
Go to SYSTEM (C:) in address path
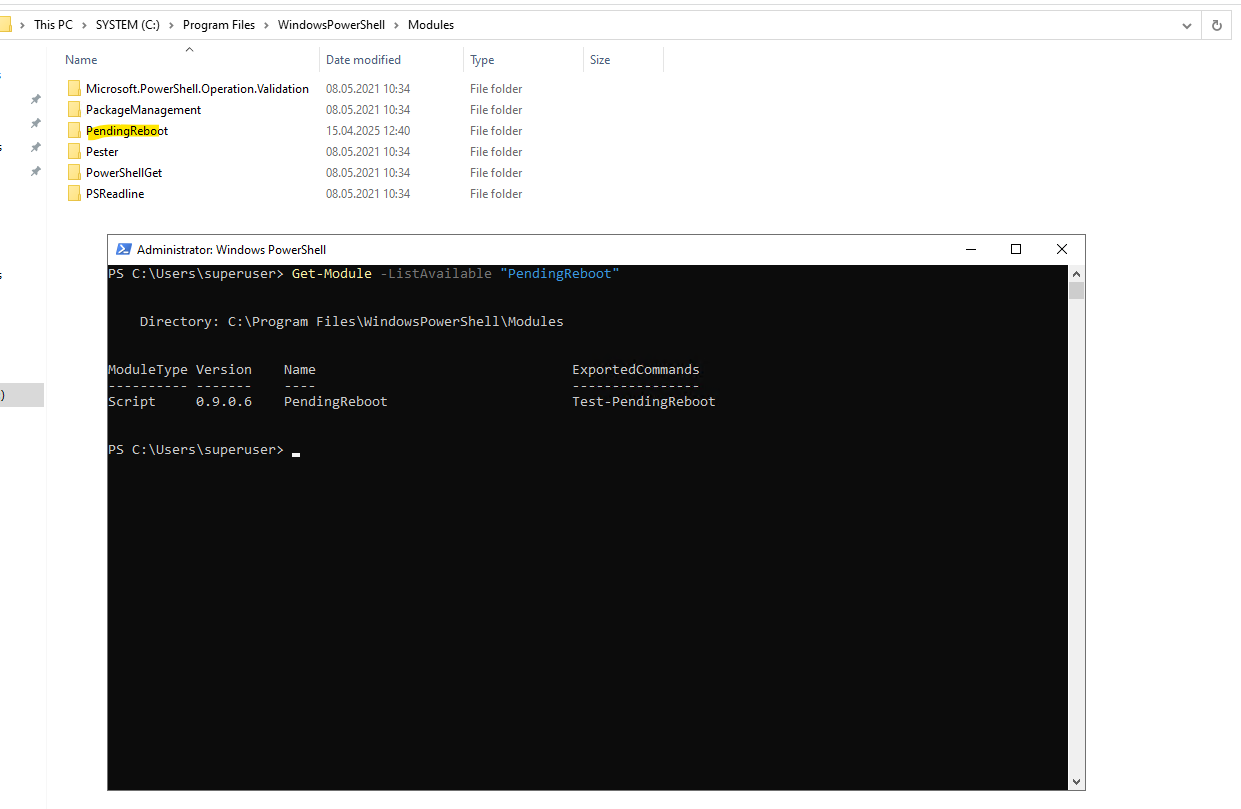coord(127,25)
